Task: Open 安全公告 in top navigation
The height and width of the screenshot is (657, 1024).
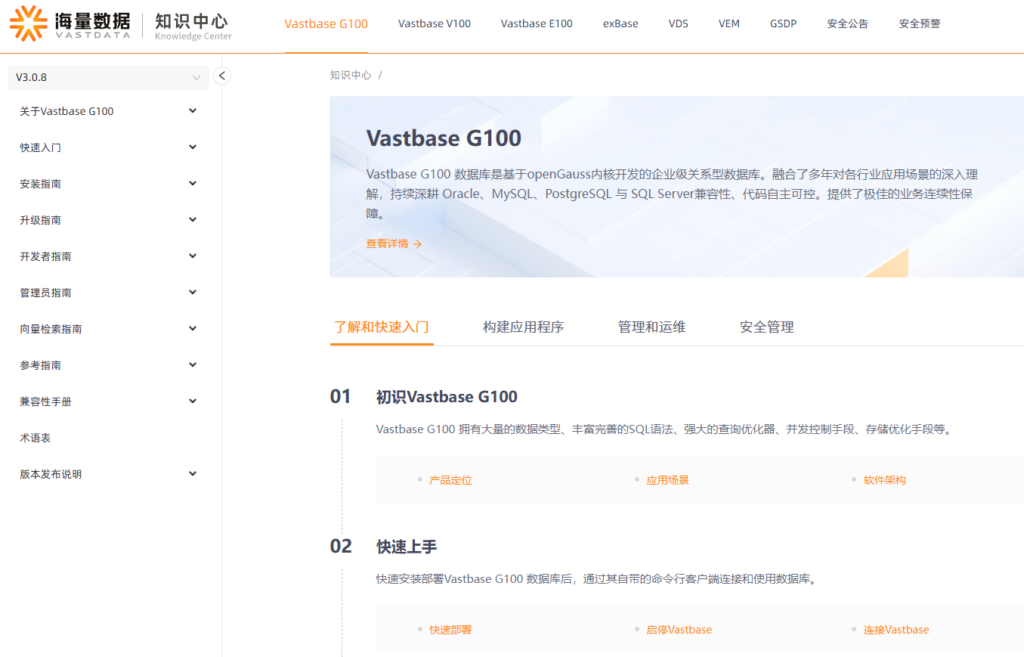Action: 848,24
